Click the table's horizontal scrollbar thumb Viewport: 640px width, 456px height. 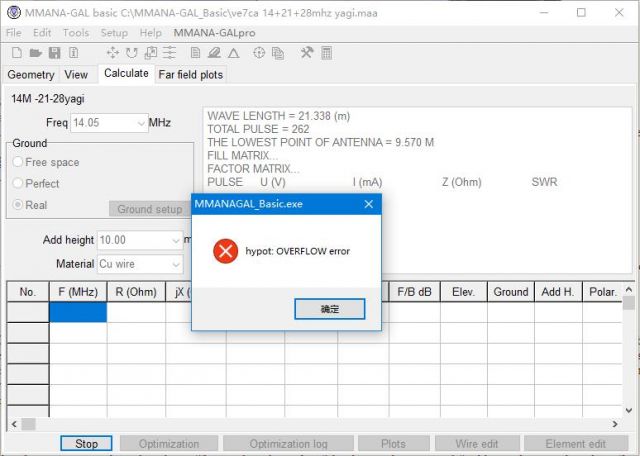[28, 424]
